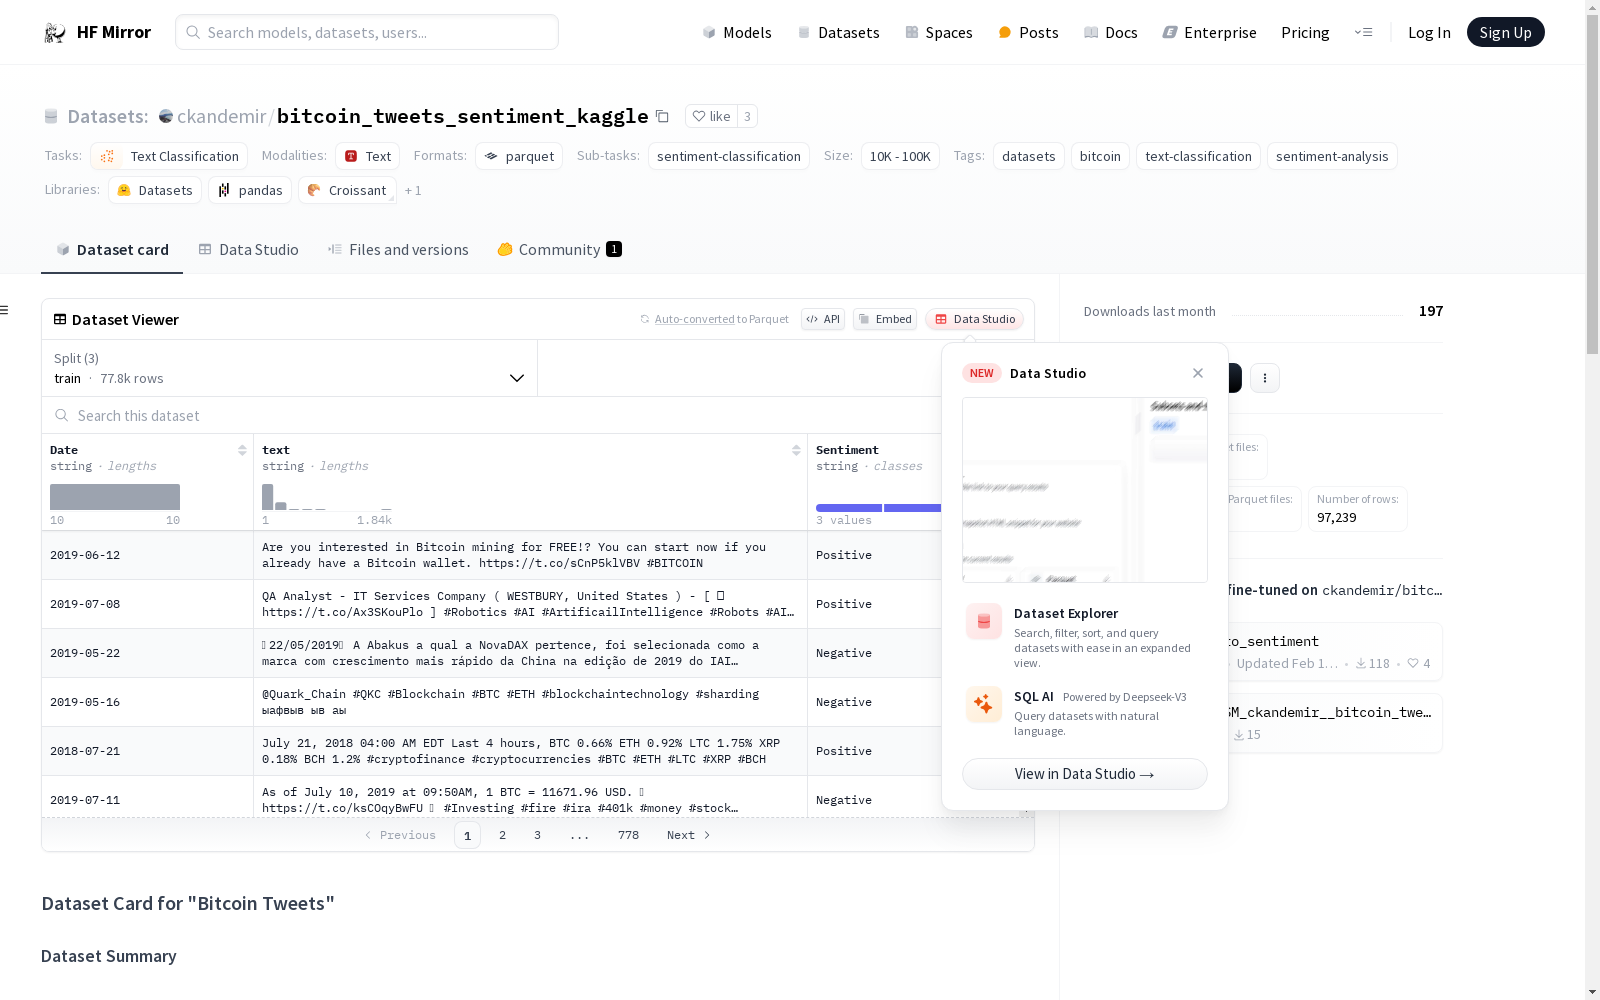Click the Log In link

coord(1429,32)
